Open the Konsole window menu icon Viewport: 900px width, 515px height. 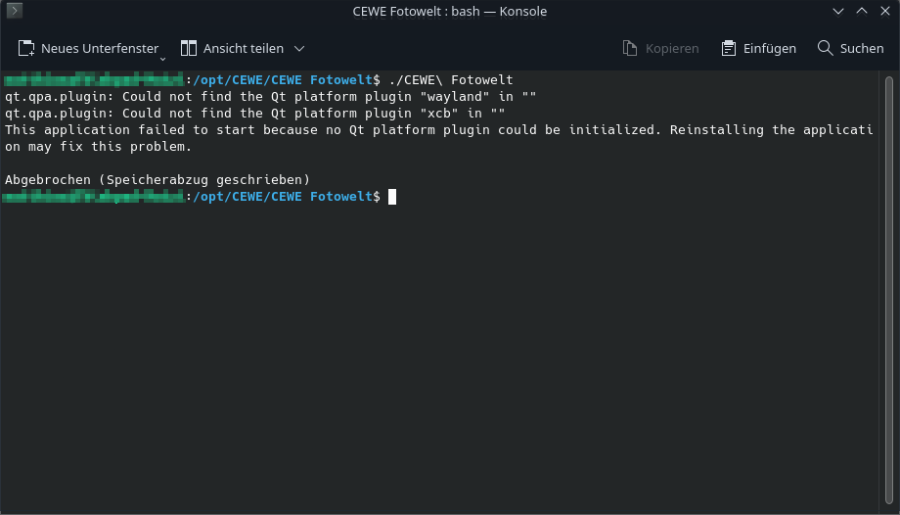[x=14, y=12]
